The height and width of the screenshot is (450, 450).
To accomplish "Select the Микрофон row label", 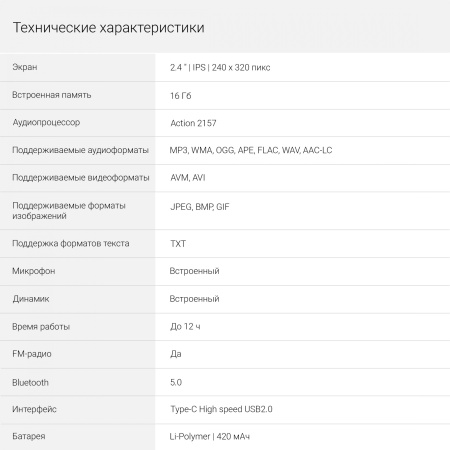I will pos(34,271).
